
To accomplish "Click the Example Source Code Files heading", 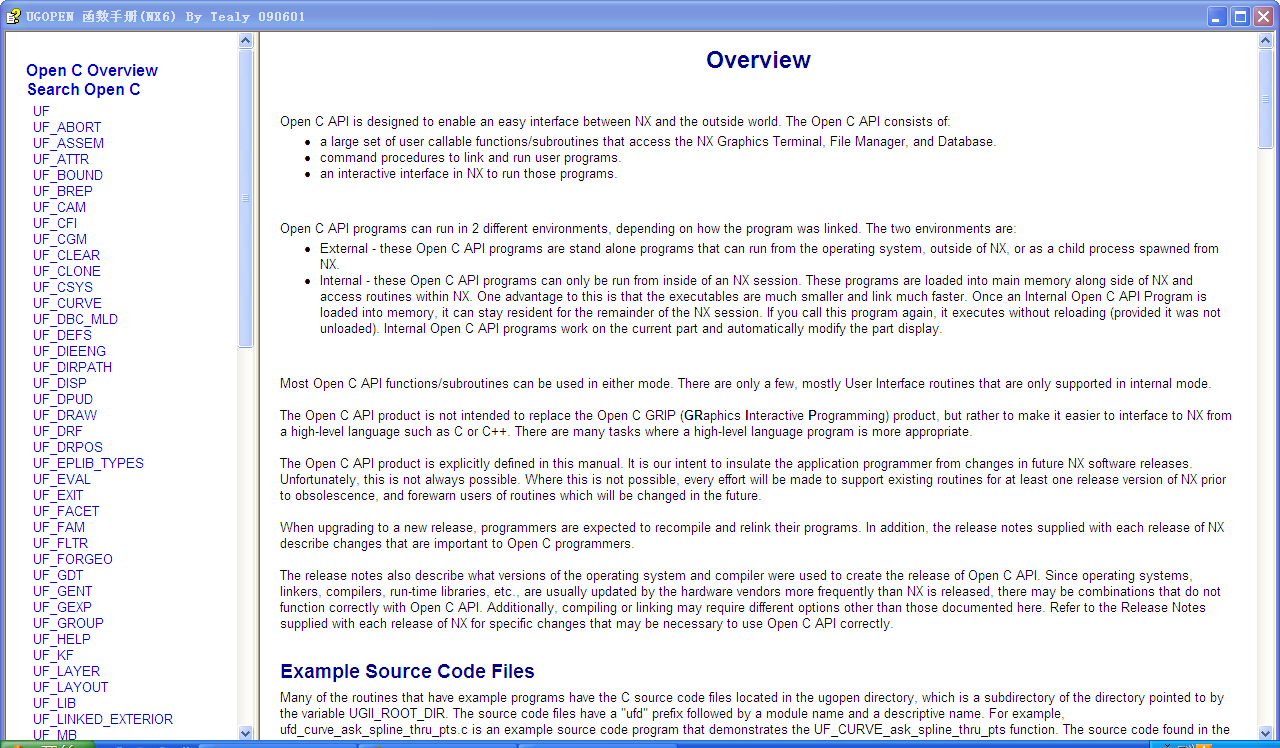I will 407,671.
